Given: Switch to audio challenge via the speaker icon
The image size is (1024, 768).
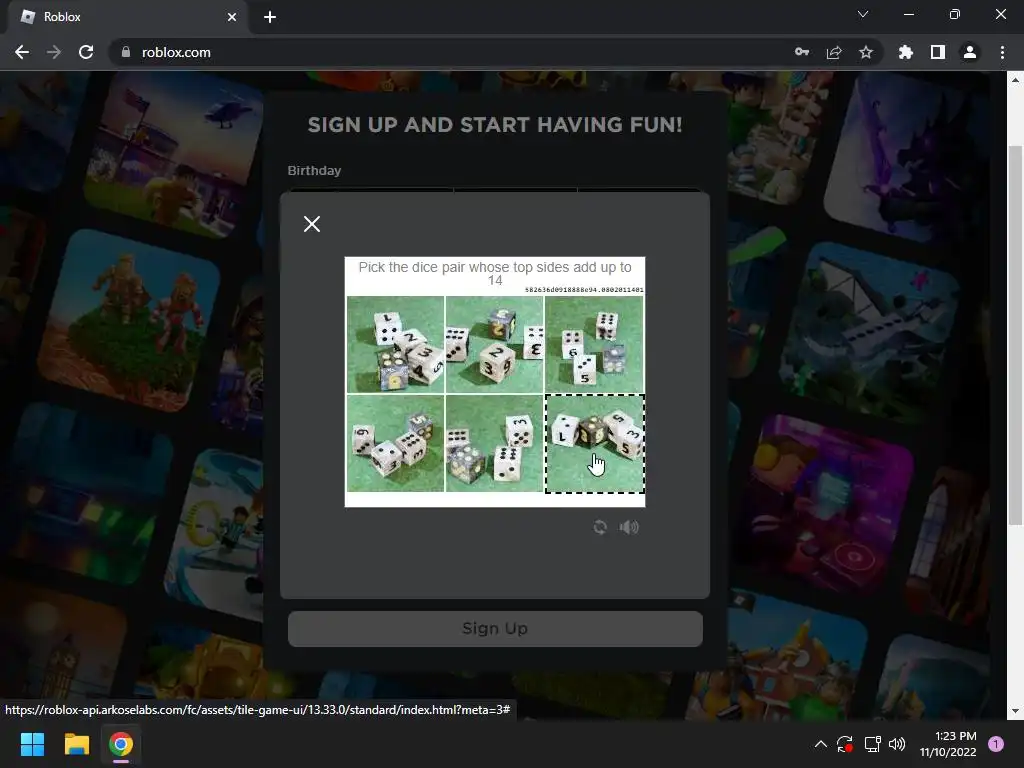Looking at the screenshot, I should [629, 527].
